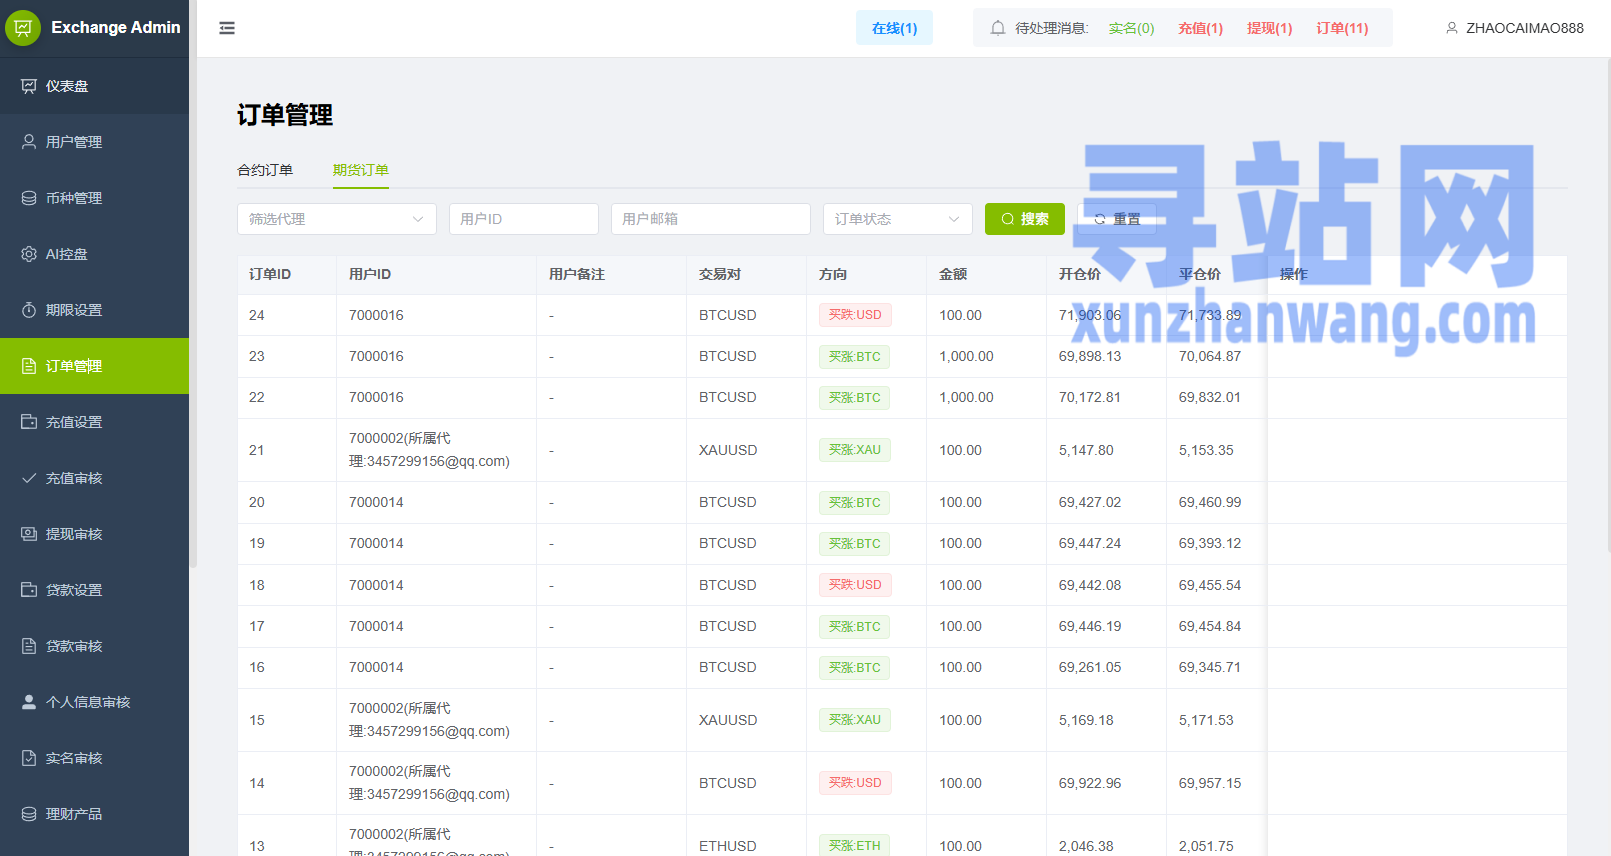Click the 订单管理 sidebar document icon

coord(29,366)
